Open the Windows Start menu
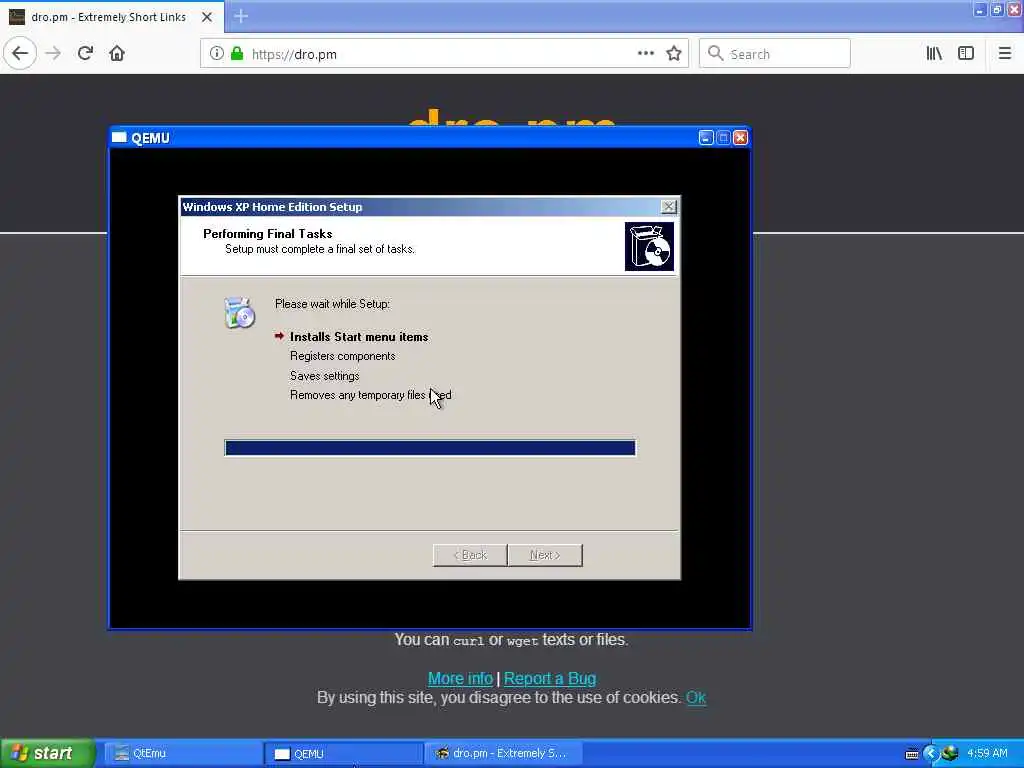The height and width of the screenshot is (768, 1024). coord(47,753)
